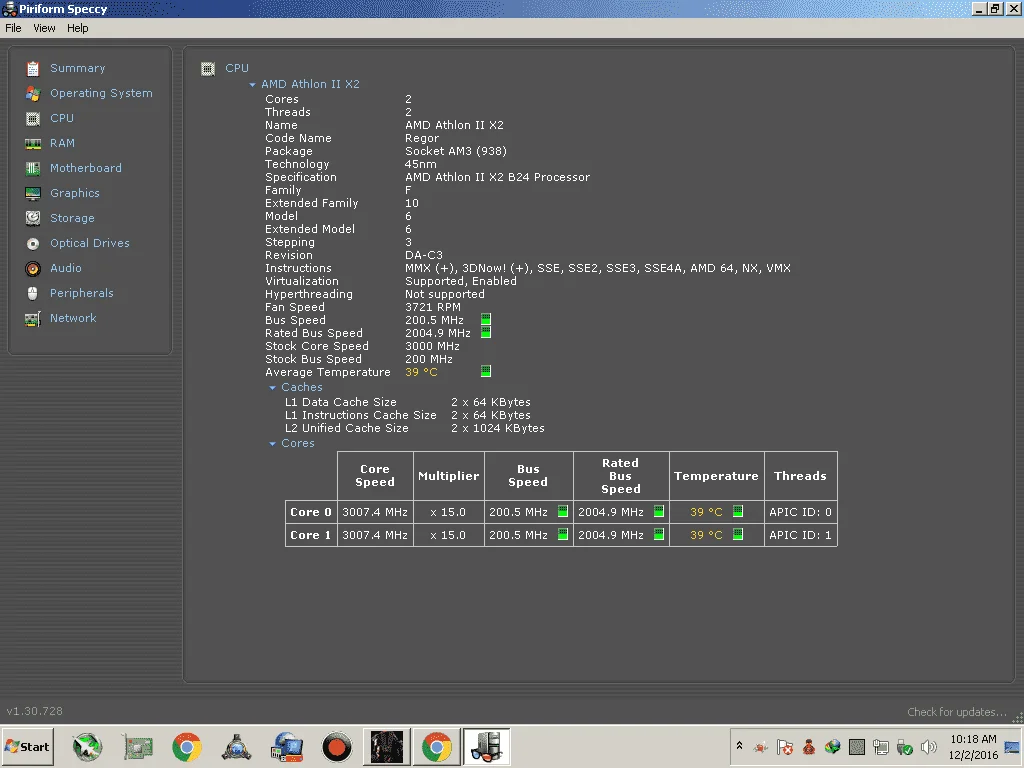Screen dimensions: 1024x768
Task: Open first Chrome icon on taskbar
Action: (x=187, y=747)
